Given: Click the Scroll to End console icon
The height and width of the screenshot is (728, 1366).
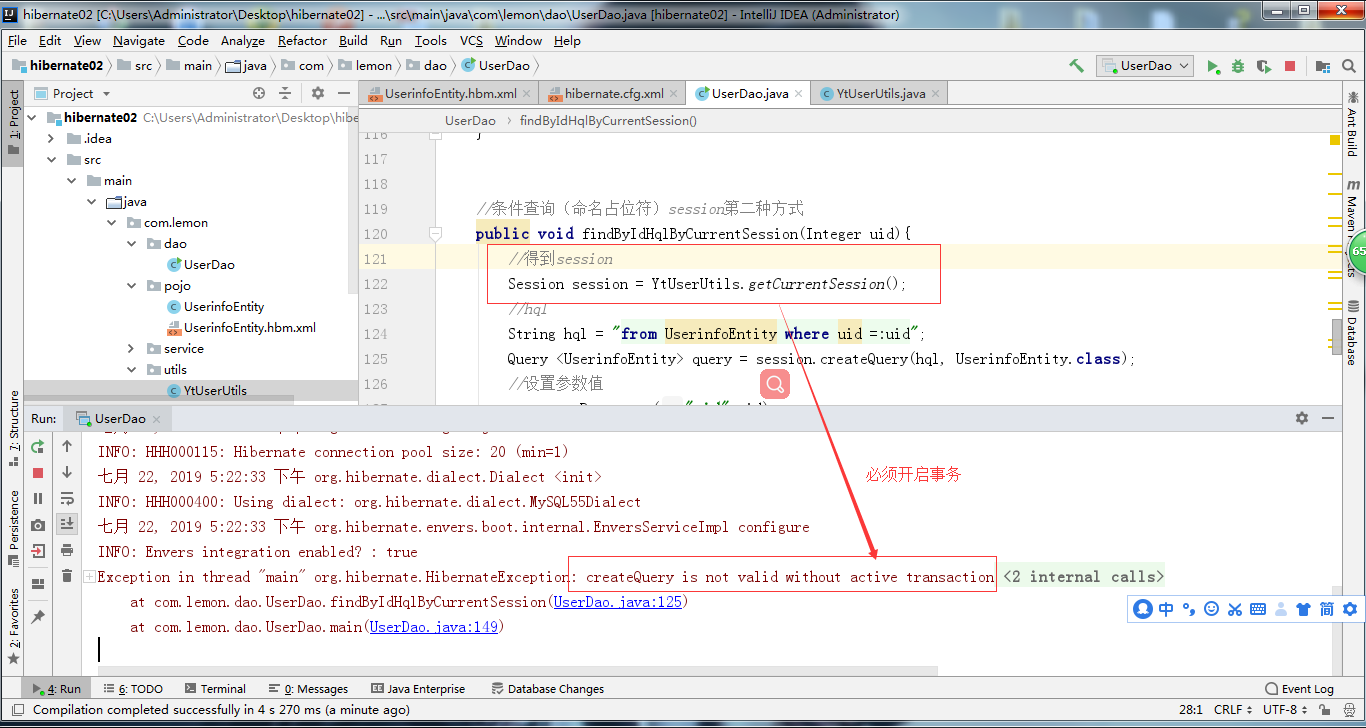Looking at the screenshot, I should (67, 524).
